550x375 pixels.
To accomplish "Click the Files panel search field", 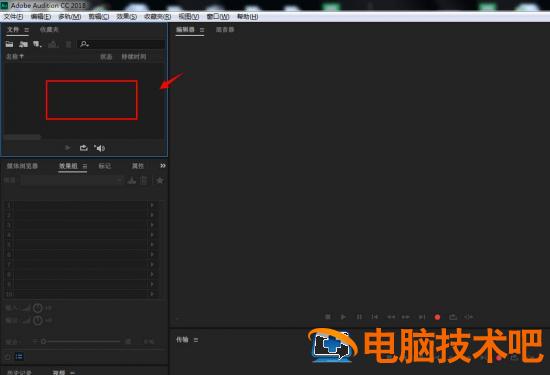I will click(x=121, y=44).
